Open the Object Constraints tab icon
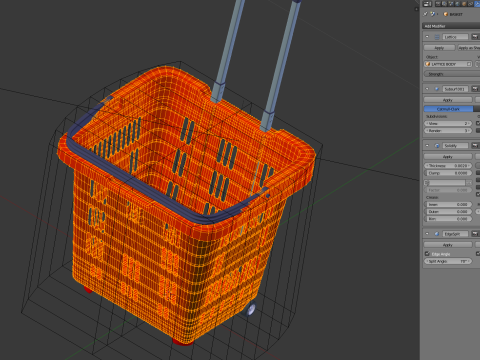Image resolution: width=480 pixels, height=360 pixels. click(x=470, y=4)
